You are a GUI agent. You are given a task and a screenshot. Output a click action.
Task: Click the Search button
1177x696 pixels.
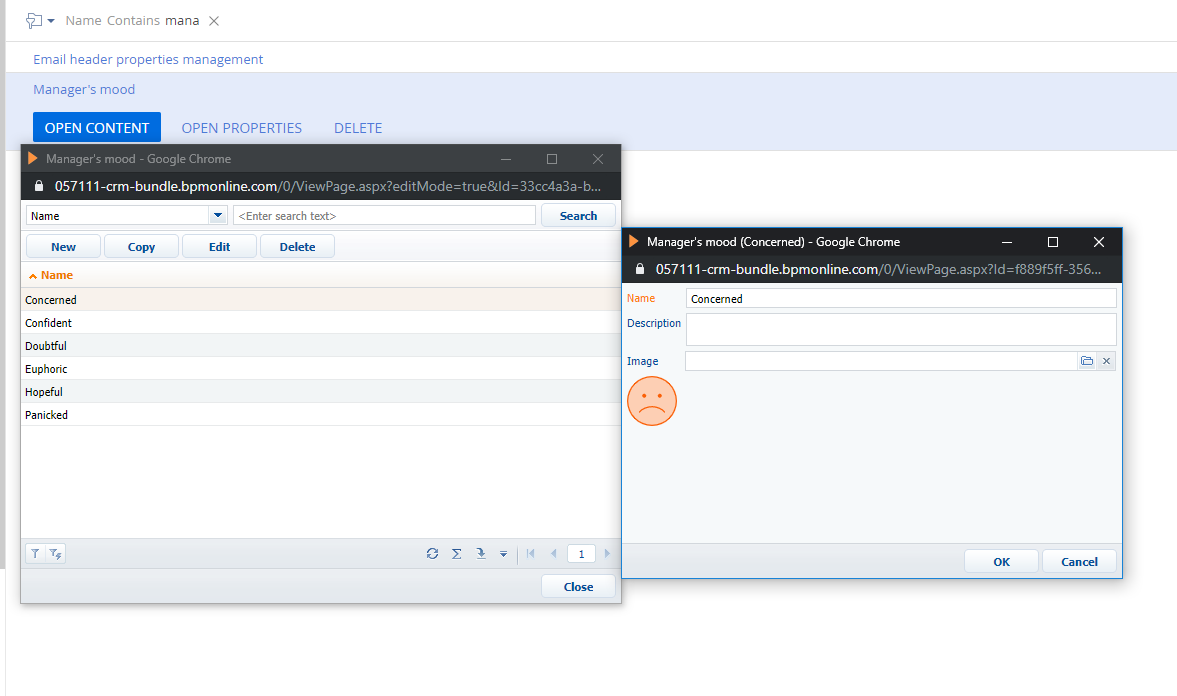(578, 215)
